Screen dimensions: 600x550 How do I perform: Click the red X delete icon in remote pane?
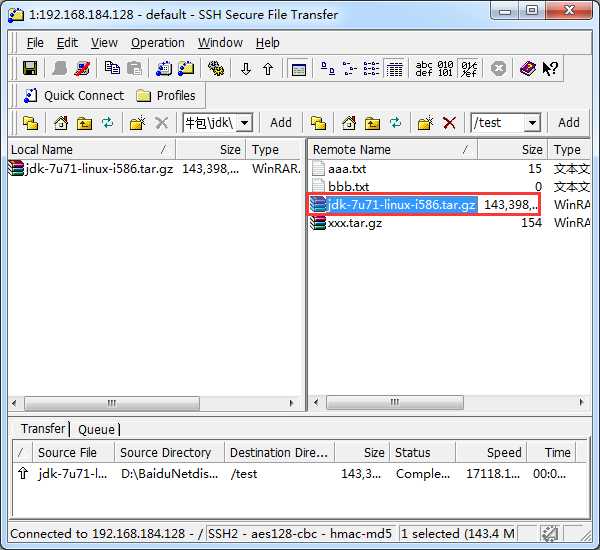pyautogui.click(x=449, y=123)
